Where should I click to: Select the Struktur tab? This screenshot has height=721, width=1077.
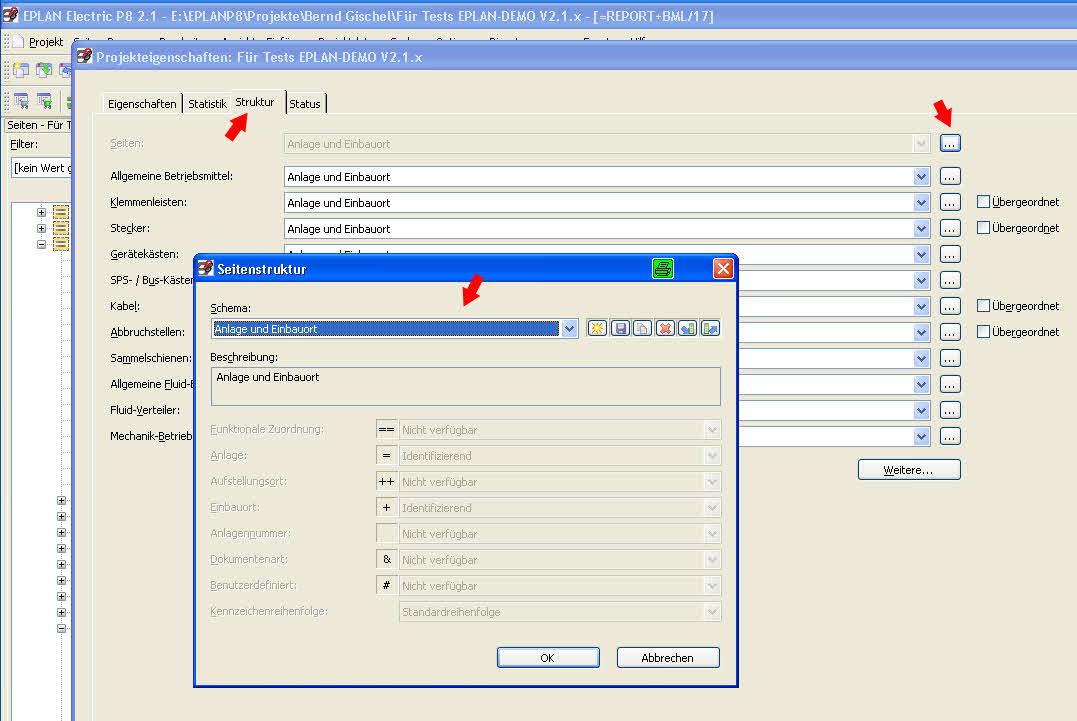point(255,102)
